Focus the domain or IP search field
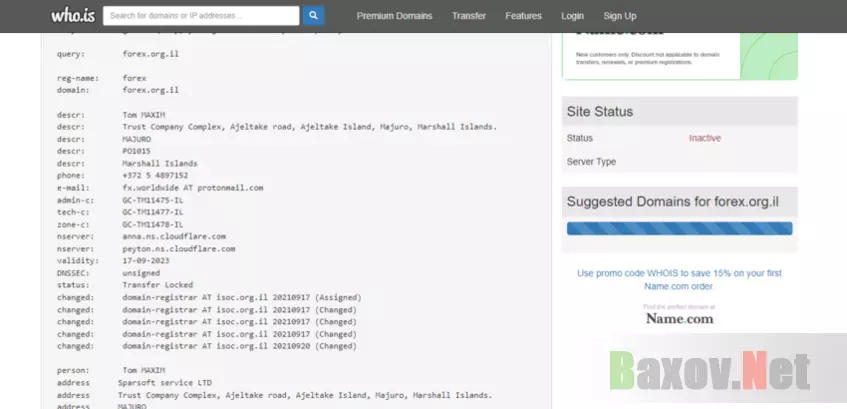The width and height of the screenshot is (847, 409). [x=201, y=16]
